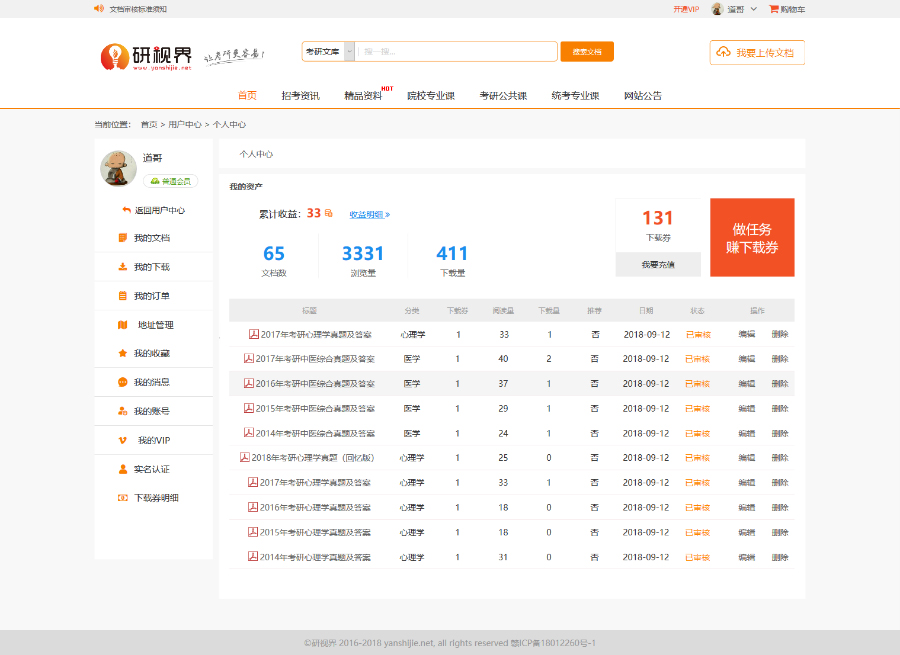Click the 我的下载 download icon
The width and height of the screenshot is (900, 655).
(123, 267)
